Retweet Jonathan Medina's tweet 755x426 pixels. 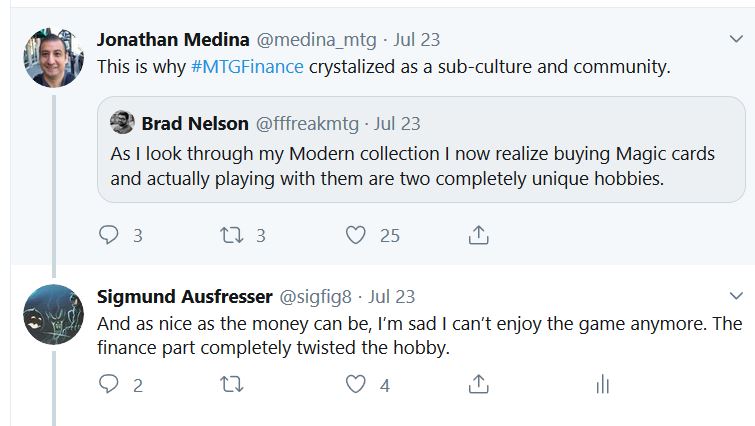pos(231,235)
